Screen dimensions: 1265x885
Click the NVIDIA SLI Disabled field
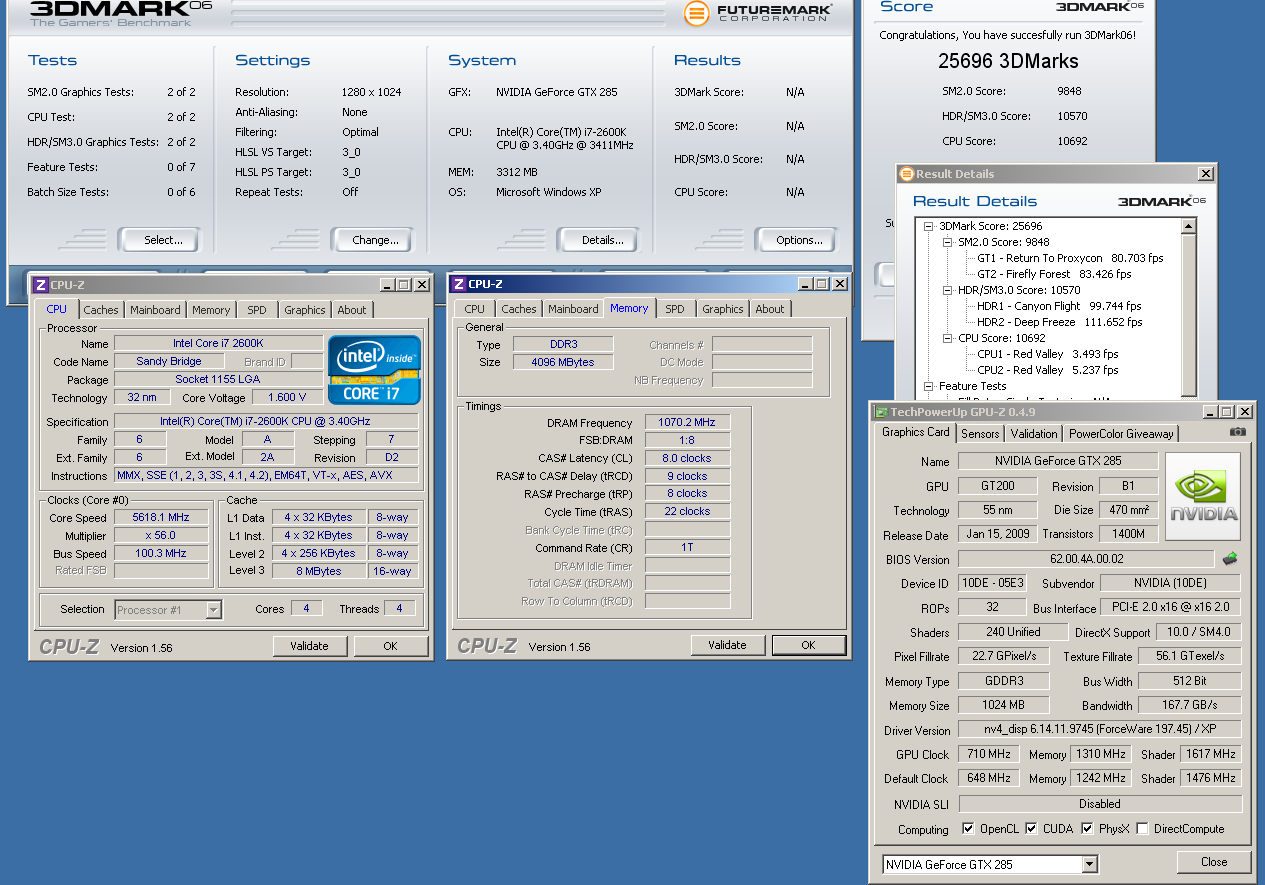coord(1100,804)
